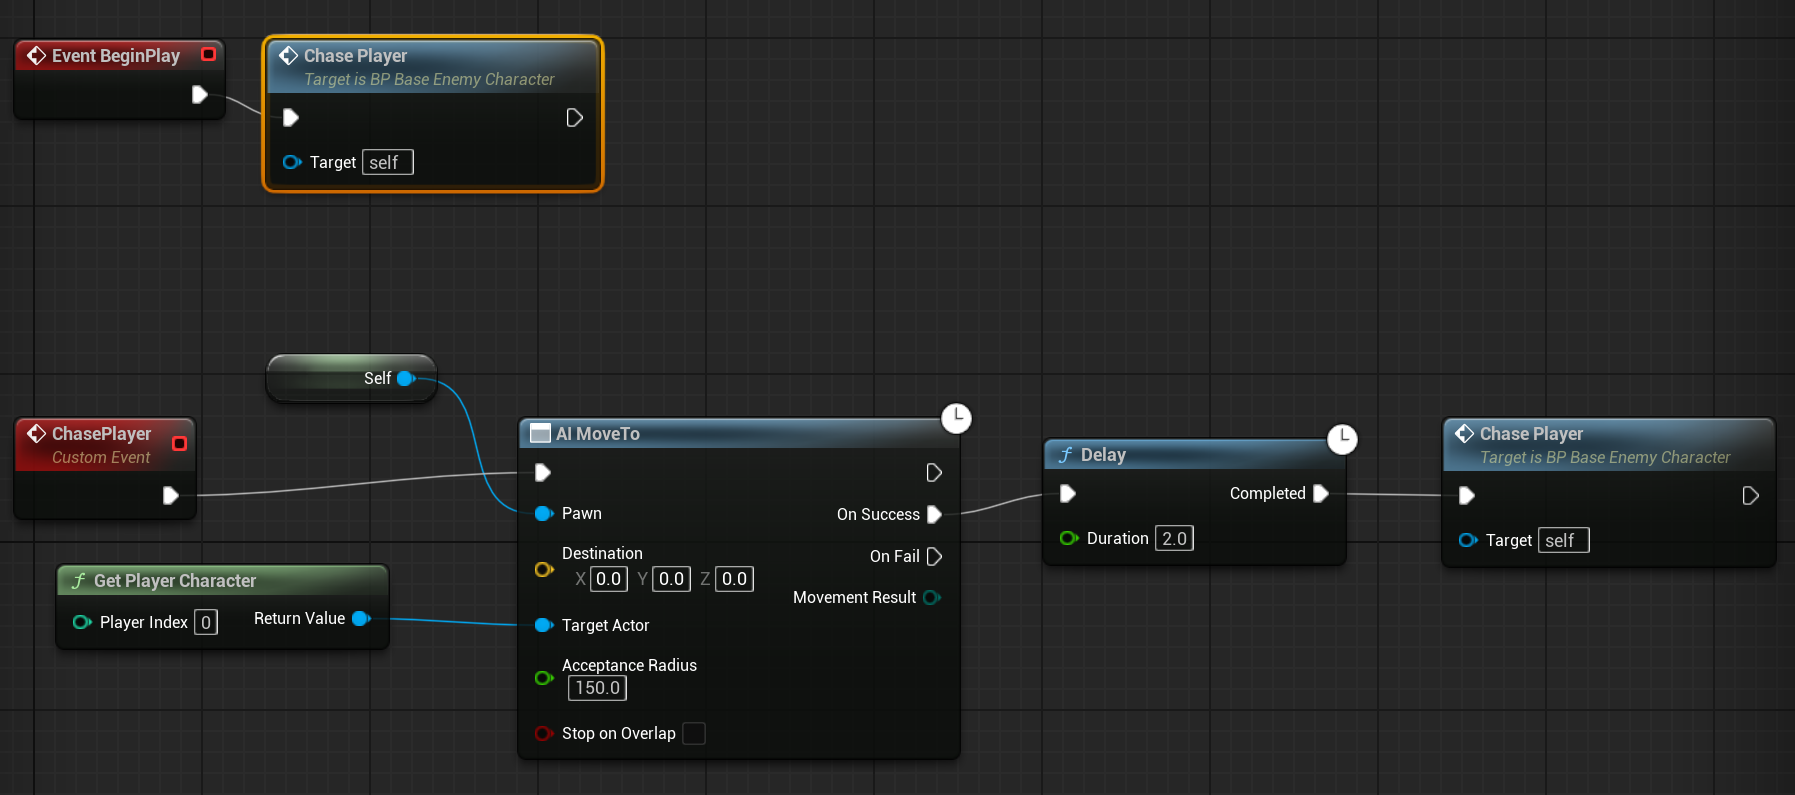Click right Chase Player Target pin
Screen dimensions: 1795x795
1468,540
